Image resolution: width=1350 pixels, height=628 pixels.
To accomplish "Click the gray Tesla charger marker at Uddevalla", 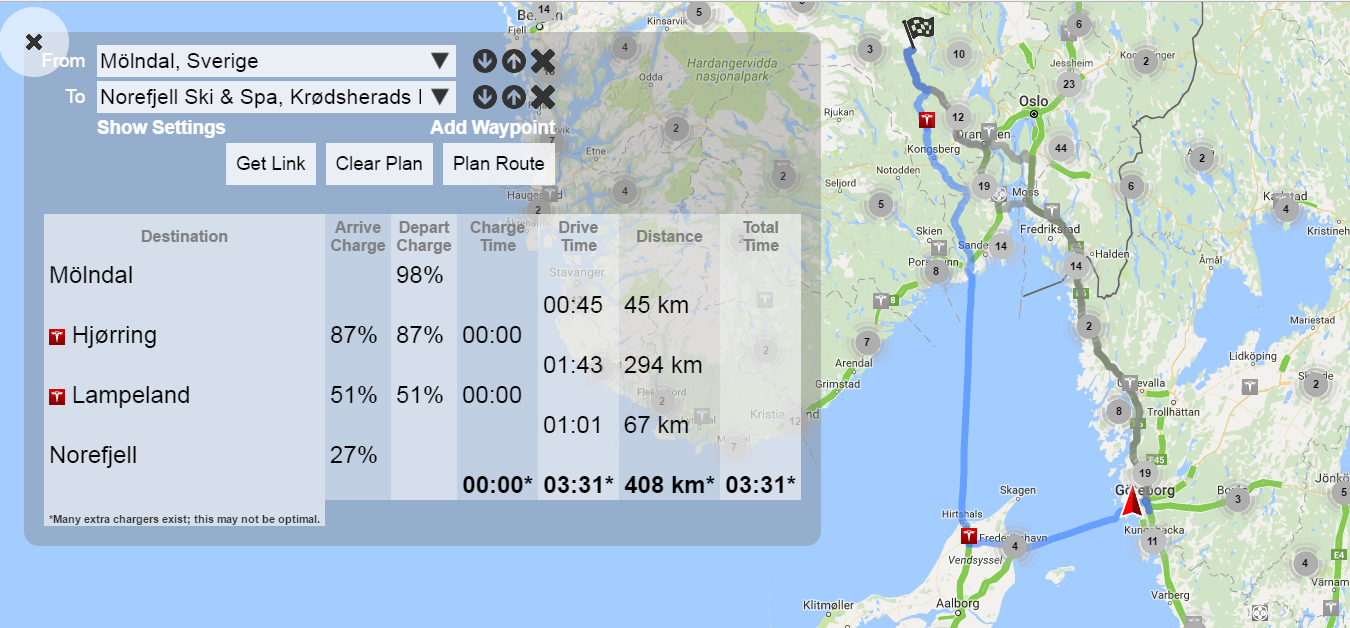I will (x=1130, y=382).
